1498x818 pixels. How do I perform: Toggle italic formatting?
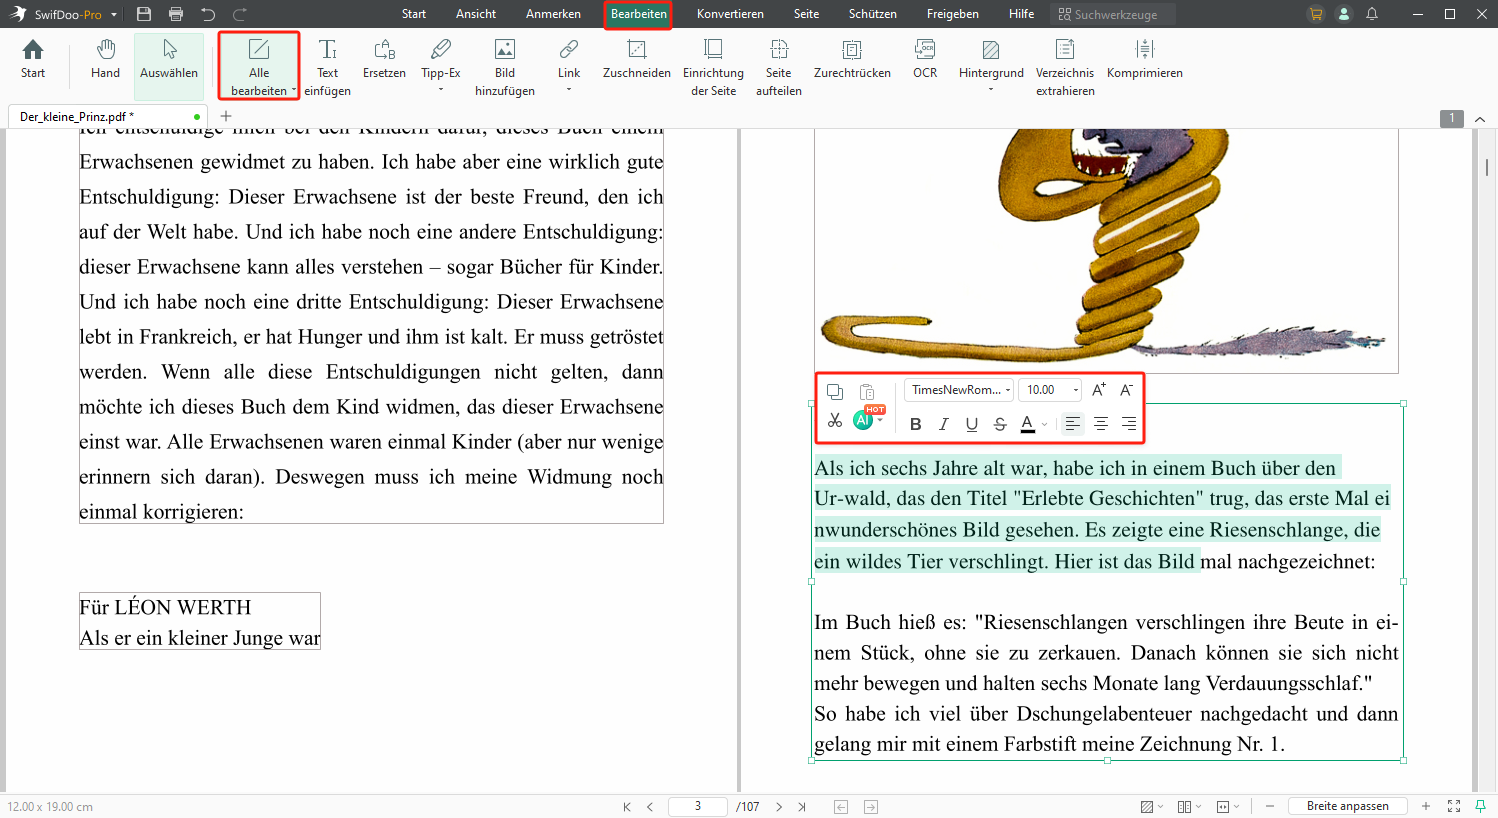[943, 424]
